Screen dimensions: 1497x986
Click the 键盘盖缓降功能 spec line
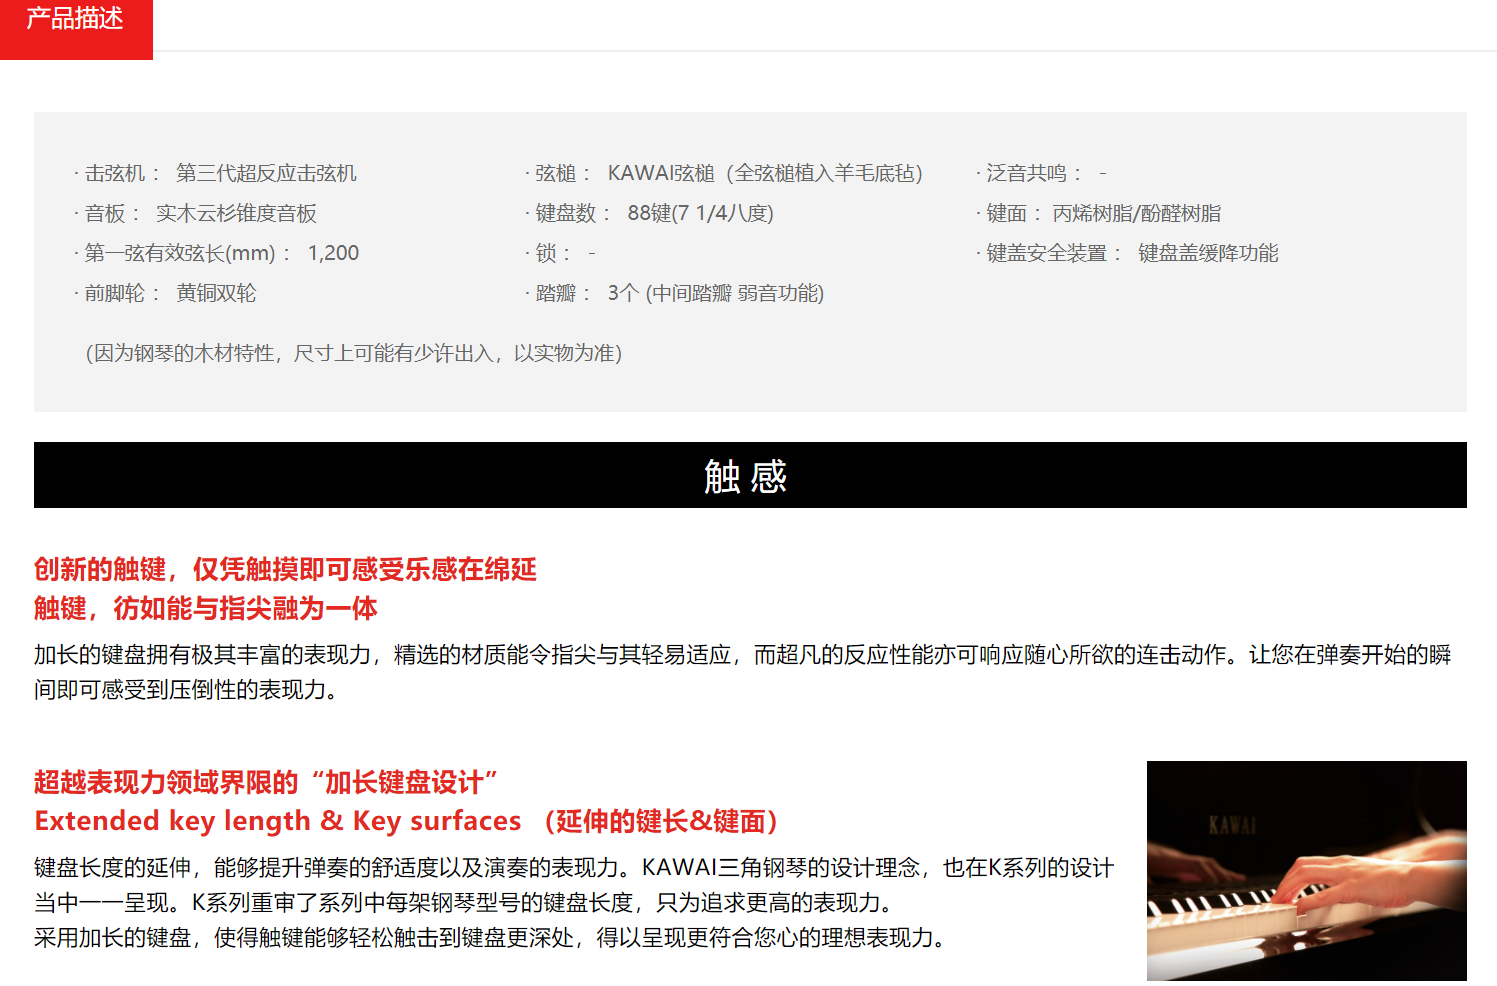tap(1128, 253)
